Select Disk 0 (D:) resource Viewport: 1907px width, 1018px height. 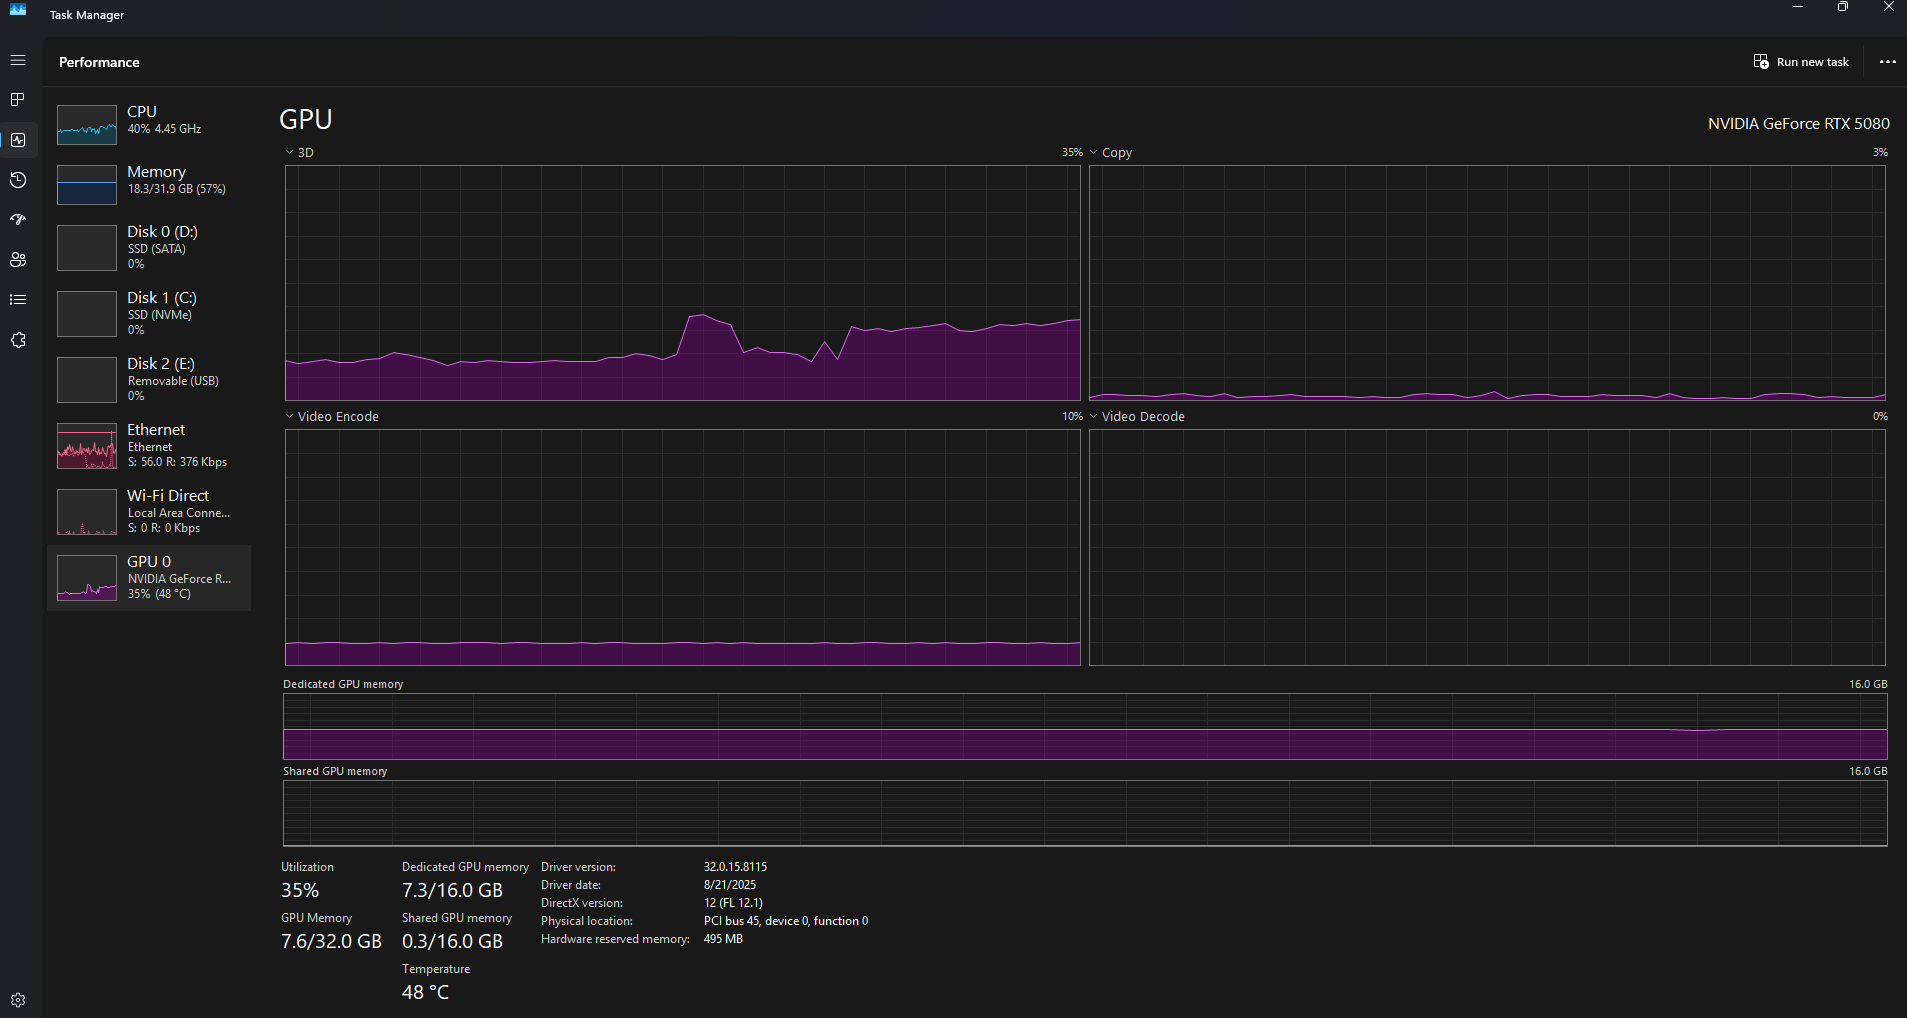pyautogui.click(x=149, y=247)
